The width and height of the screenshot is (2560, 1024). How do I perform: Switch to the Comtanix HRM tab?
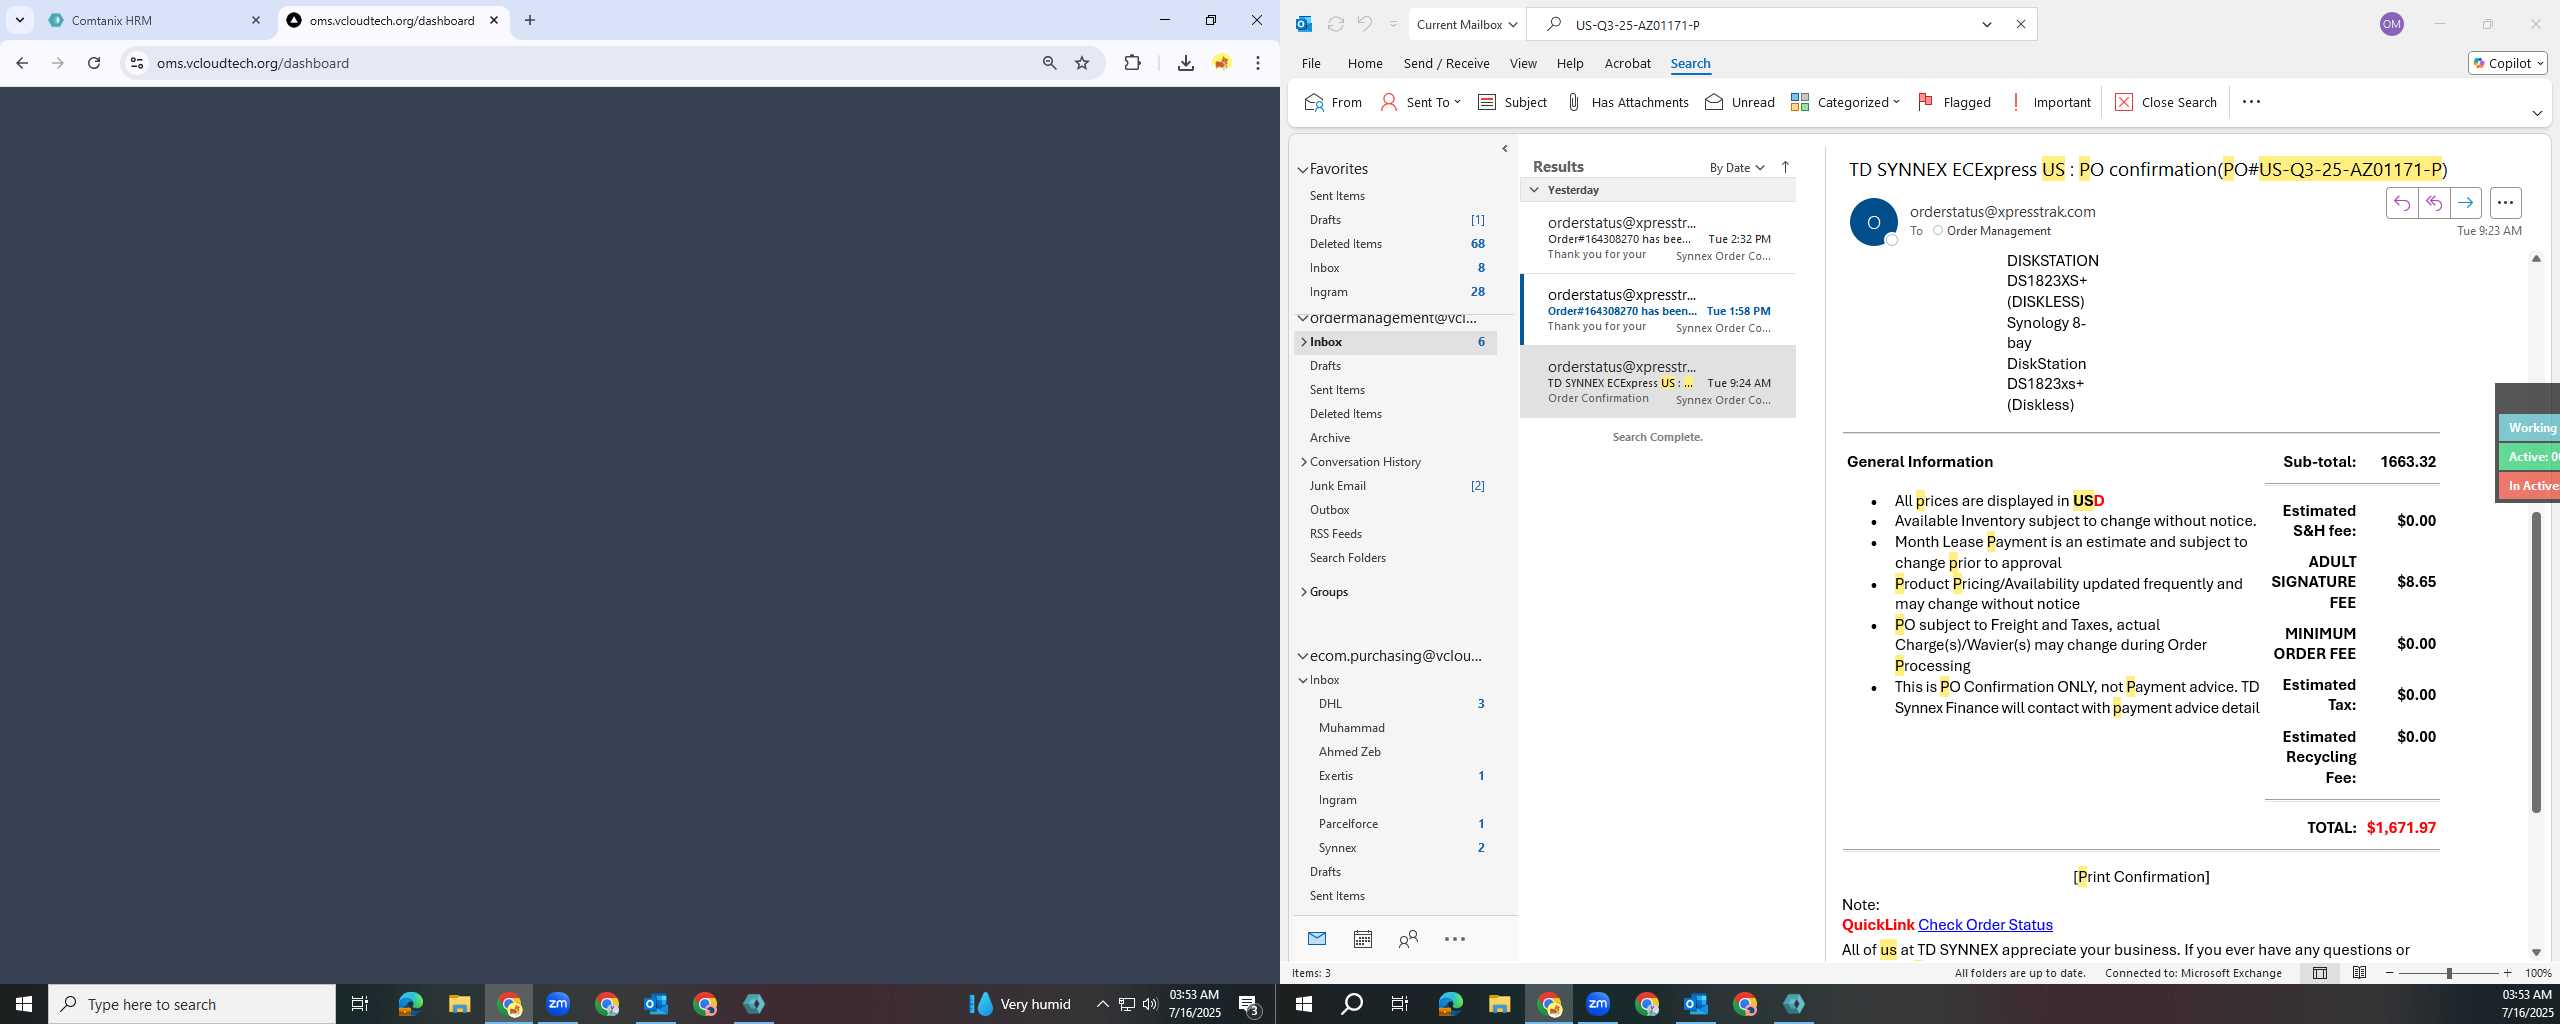click(155, 20)
